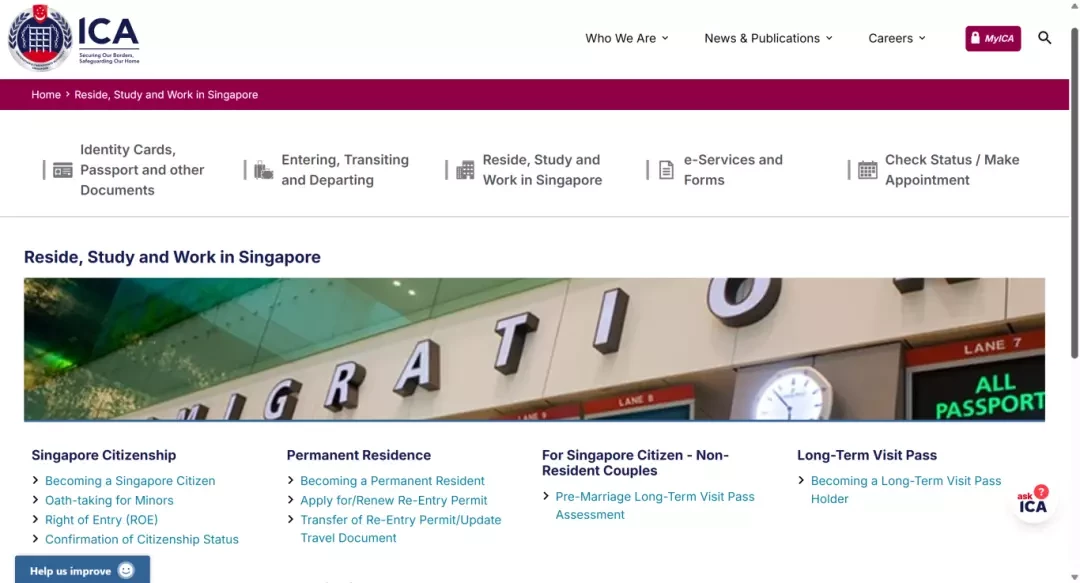Click the e-Services and Forms document icon

pos(666,170)
